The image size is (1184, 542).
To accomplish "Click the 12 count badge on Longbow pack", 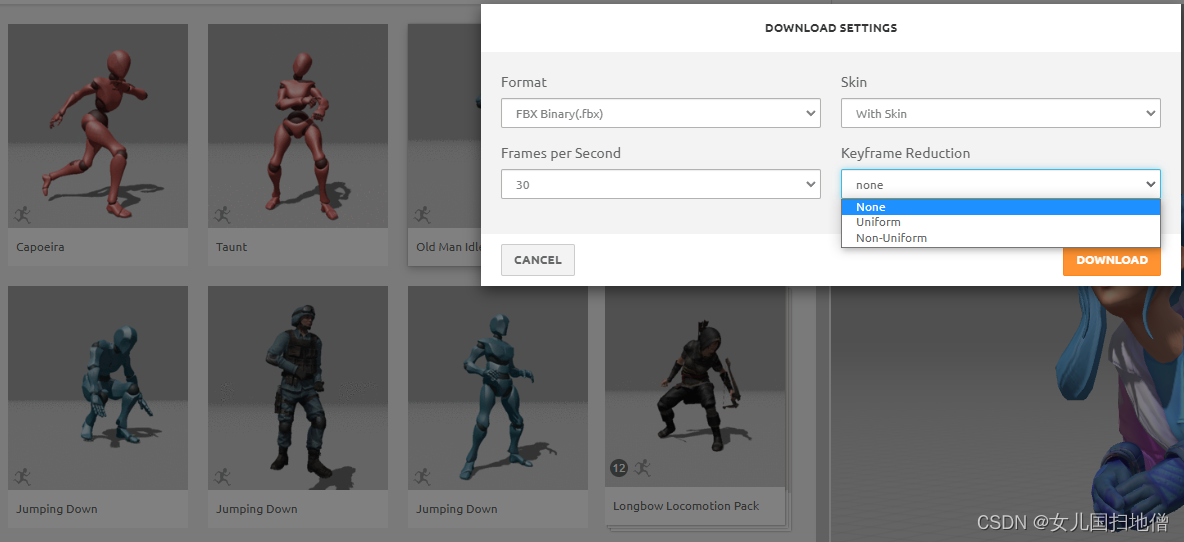I will point(619,469).
